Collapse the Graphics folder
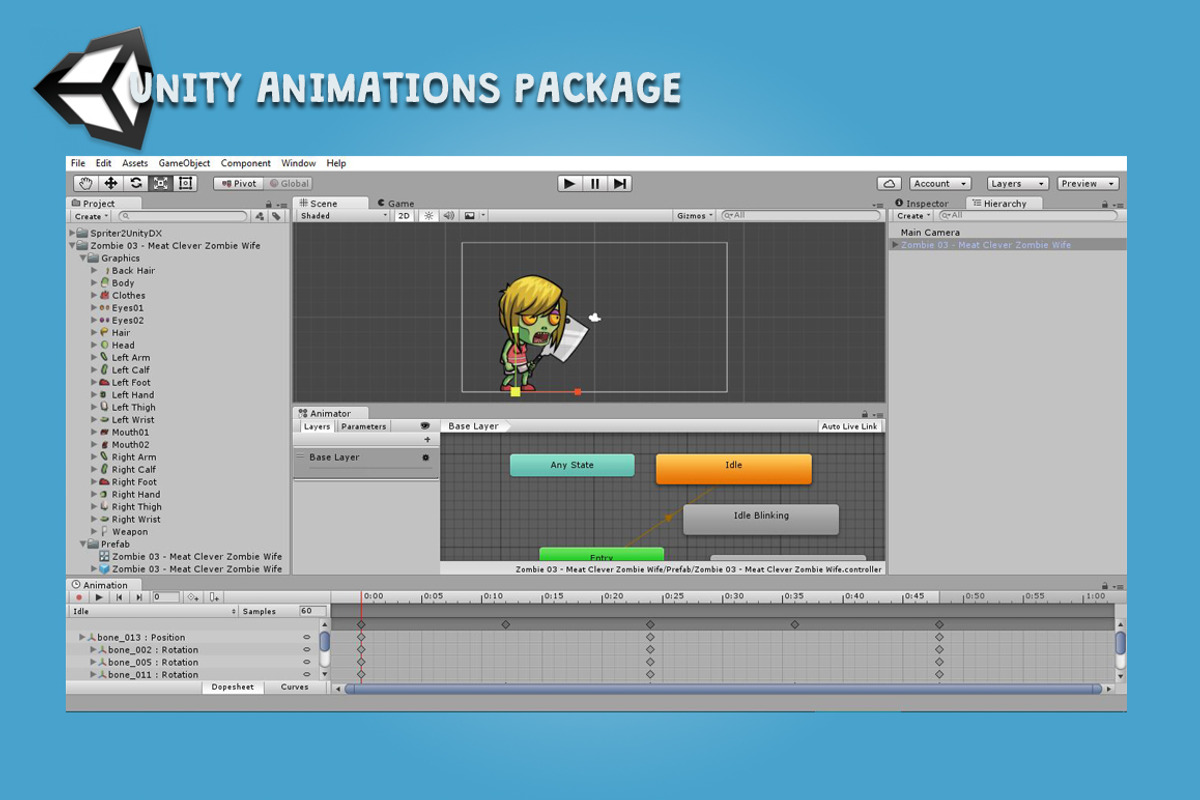Viewport: 1200px width, 800px height. (x=83, y=258)
